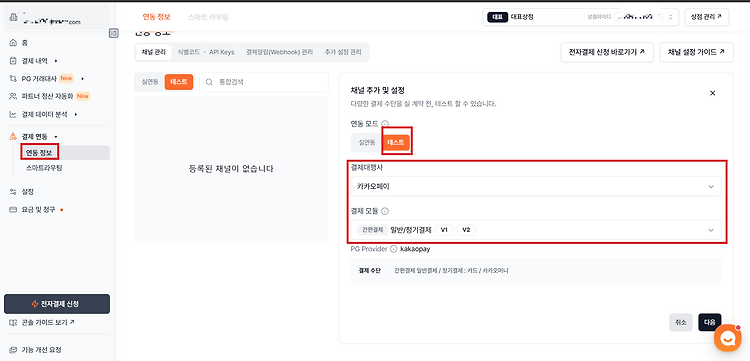750x361 pixels.
Task: Open the 스마트 라우팅 top tab
Action: 209,17
